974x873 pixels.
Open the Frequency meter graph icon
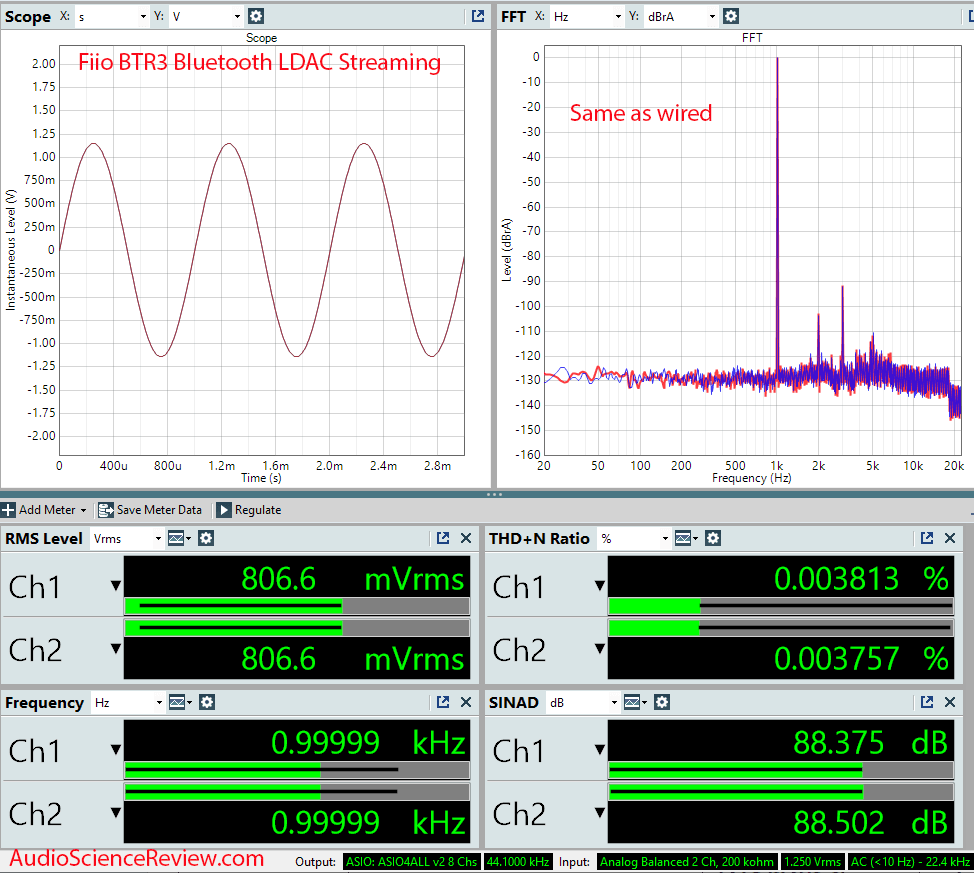point(177,702)
